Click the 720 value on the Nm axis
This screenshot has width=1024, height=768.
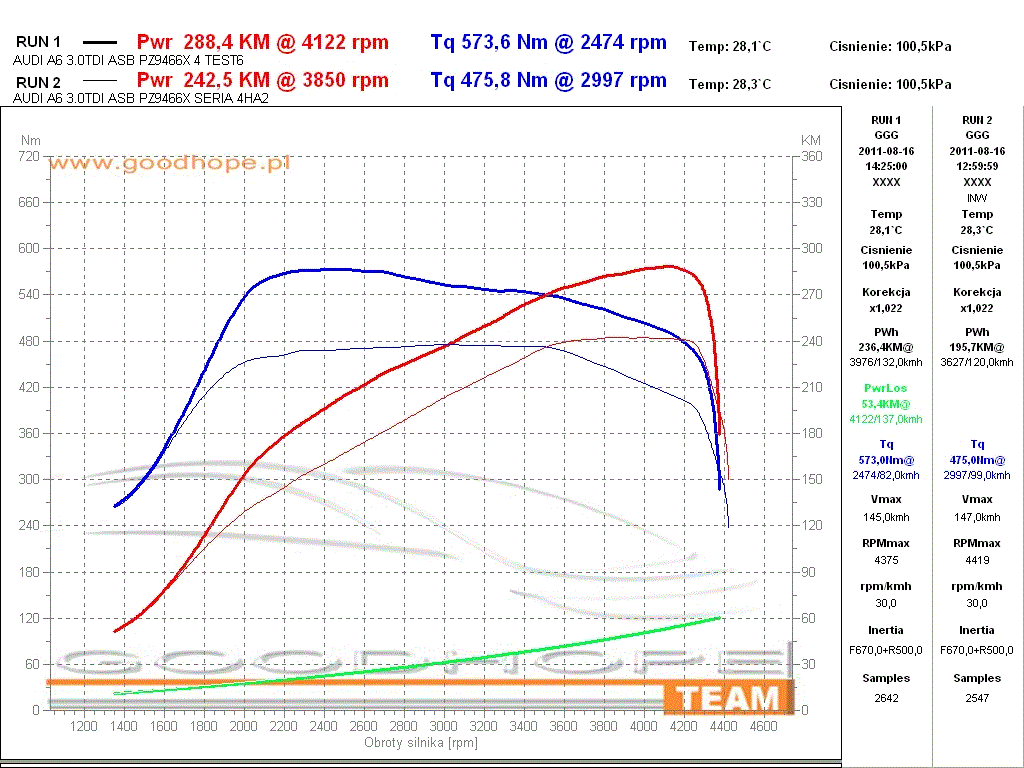[x=29, y=156]
